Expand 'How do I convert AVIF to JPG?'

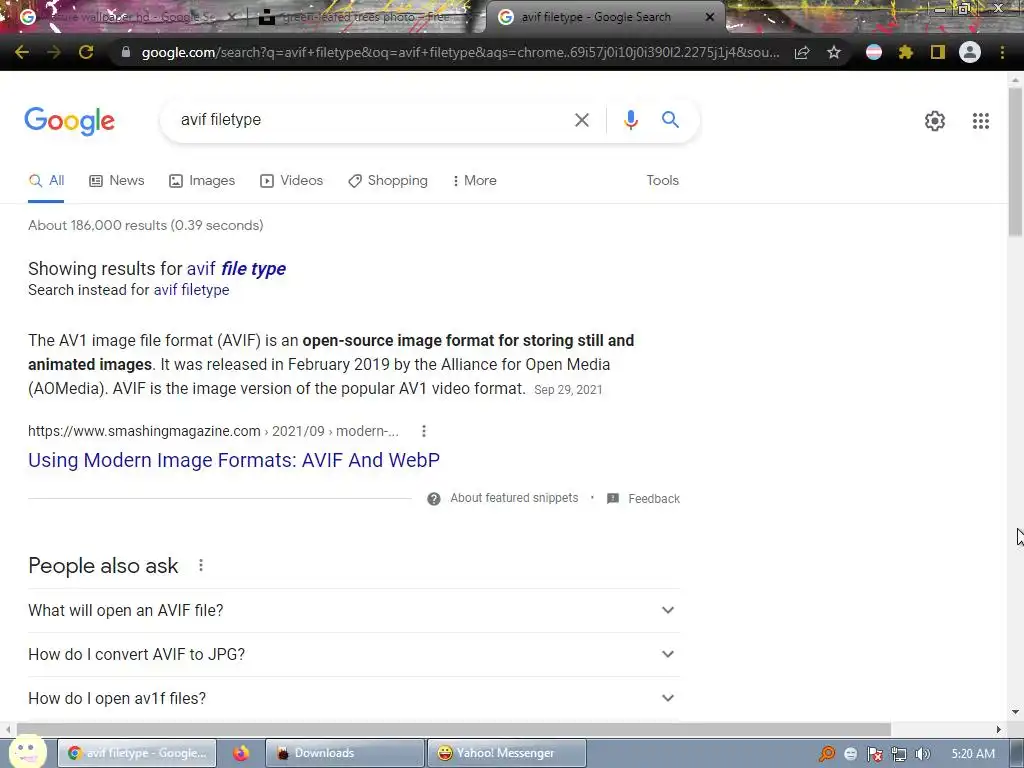354,654
